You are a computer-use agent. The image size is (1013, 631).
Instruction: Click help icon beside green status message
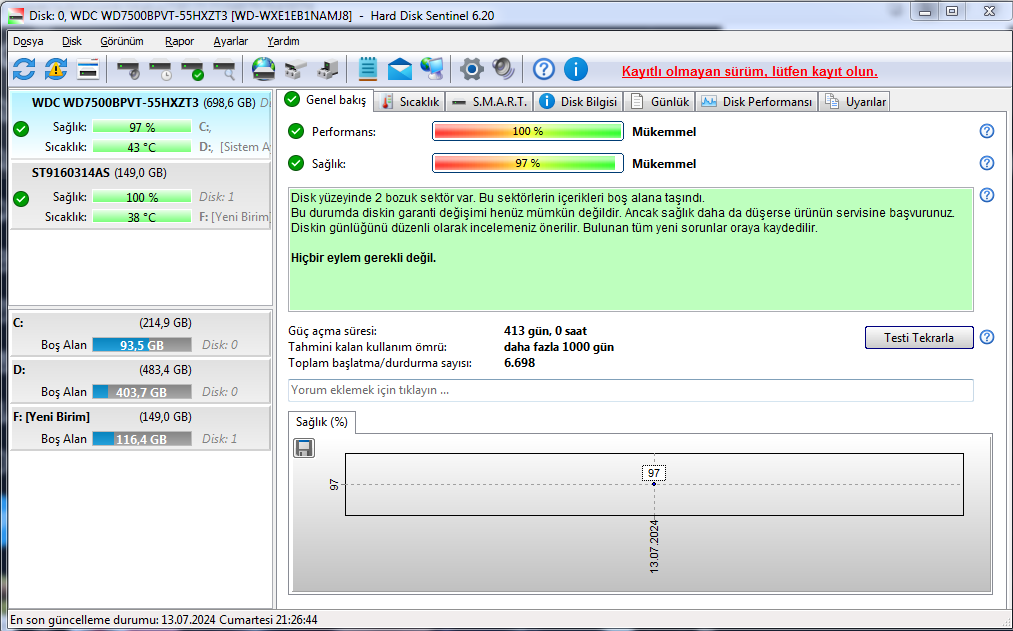(x=987, y=195)
